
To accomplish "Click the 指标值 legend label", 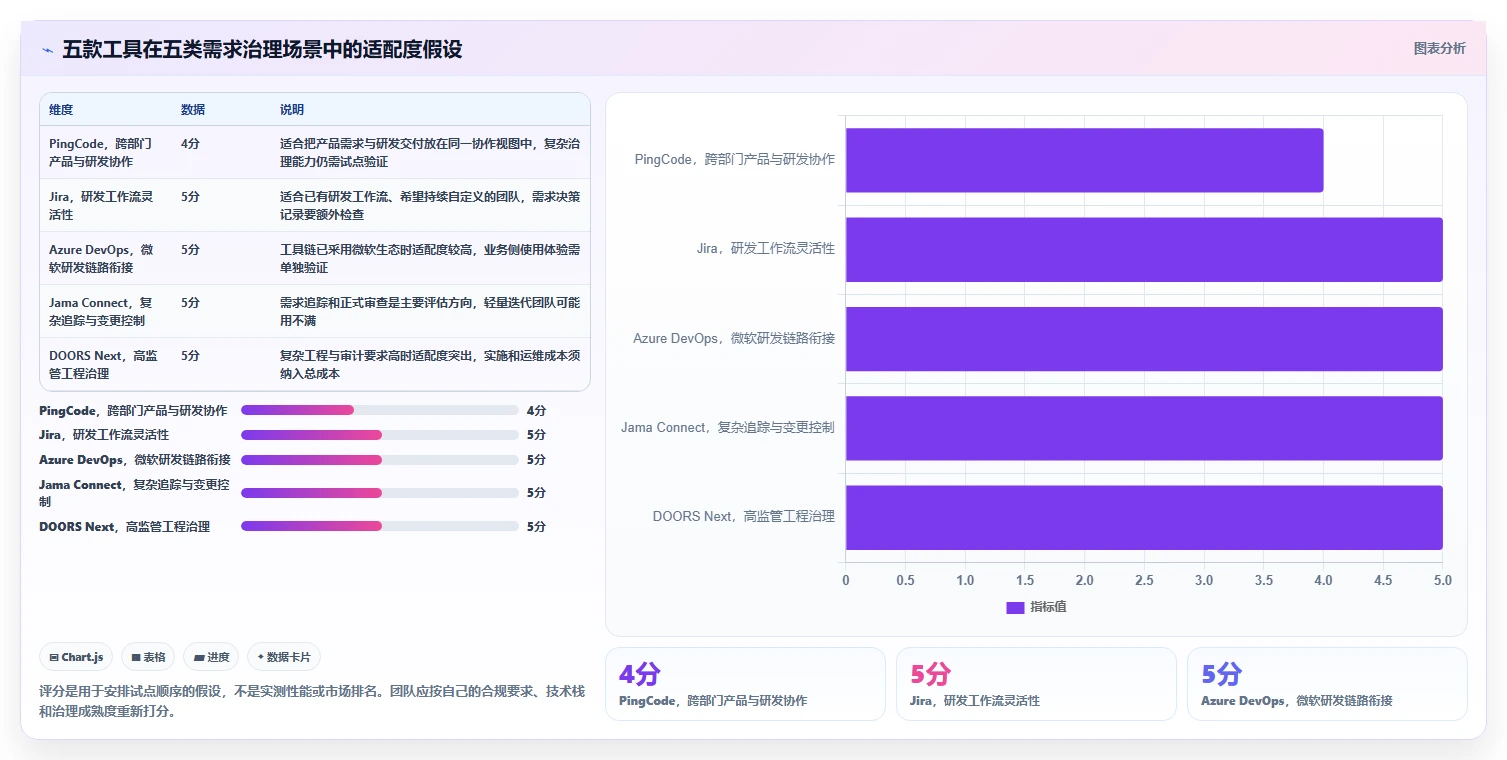I will [x=1048, y=607].
